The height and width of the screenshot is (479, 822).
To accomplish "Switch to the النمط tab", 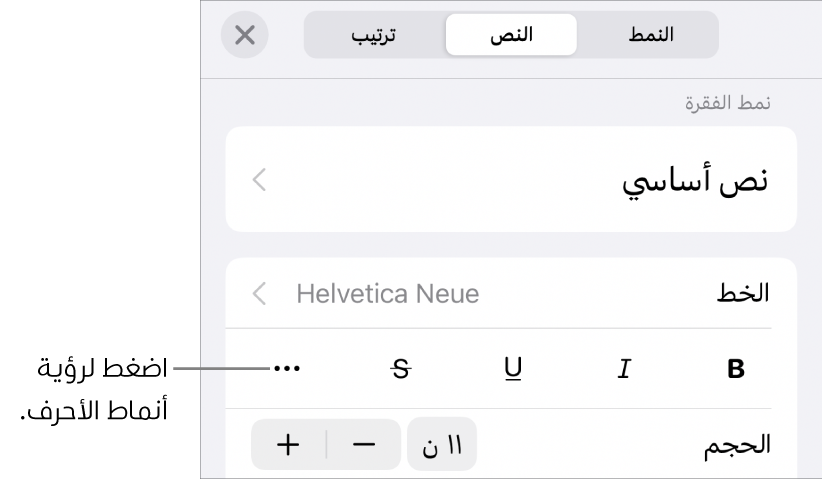I will tap(648, 35).
